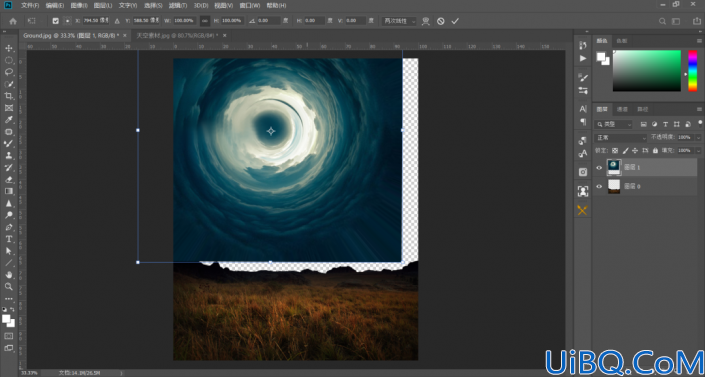Click the Color panel foreground swatch
Image resolution: width=705 pixels, height=377 pixels.
click(x=601, y=57)
